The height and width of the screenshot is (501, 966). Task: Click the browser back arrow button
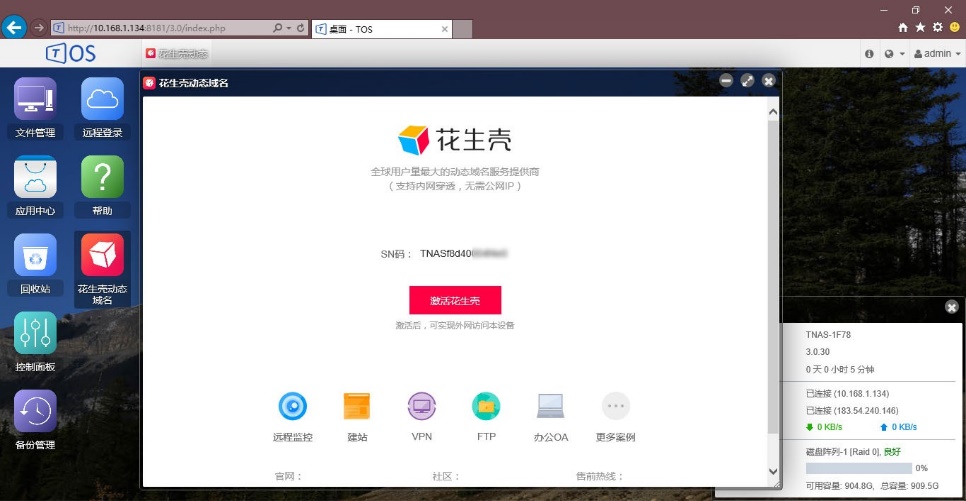tap(14, 28)
